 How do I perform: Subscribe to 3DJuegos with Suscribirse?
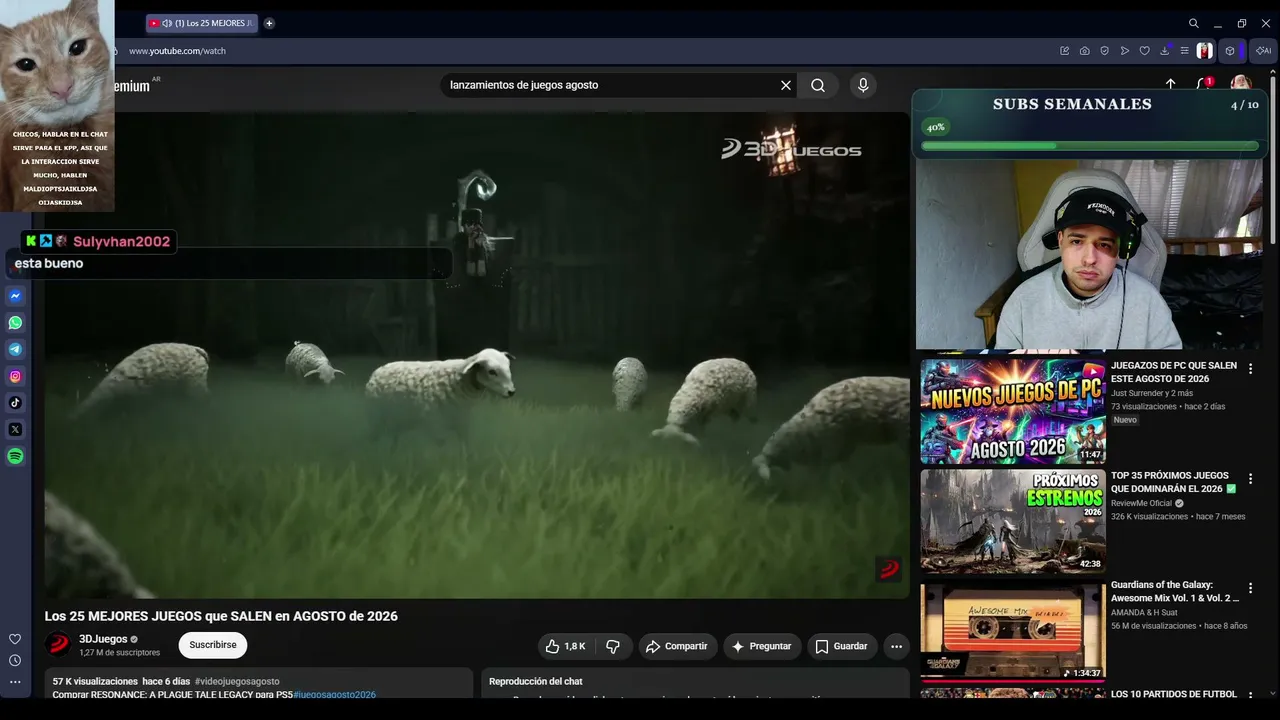(213, 645)
